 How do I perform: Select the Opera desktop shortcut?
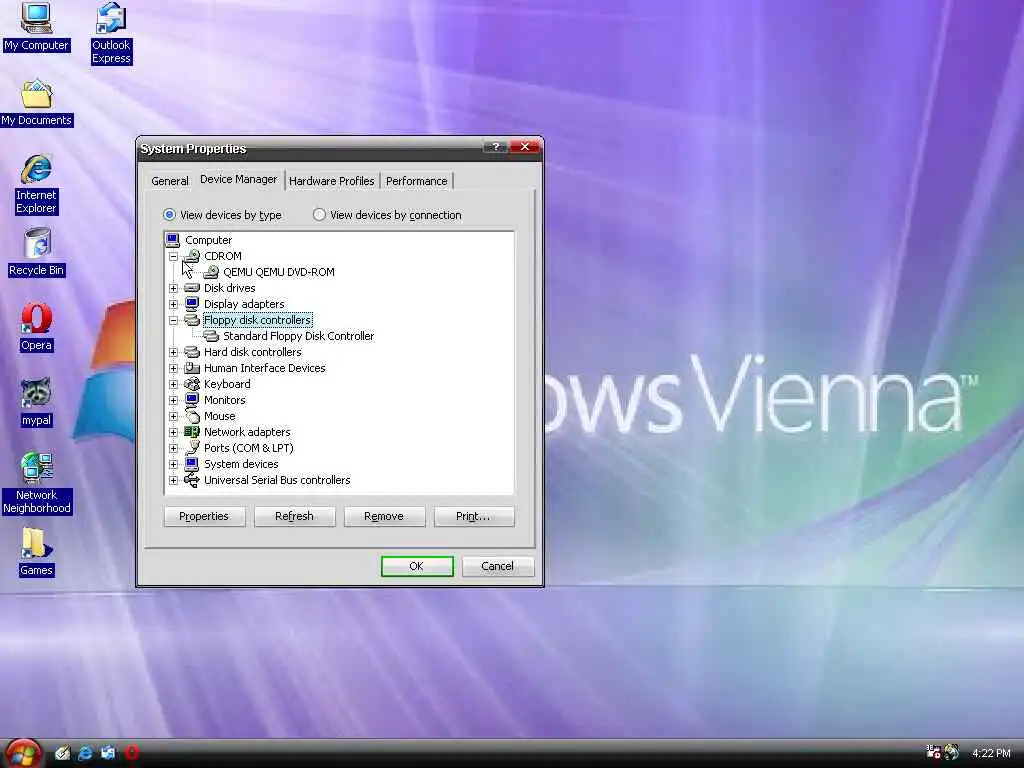coord(36,319)
